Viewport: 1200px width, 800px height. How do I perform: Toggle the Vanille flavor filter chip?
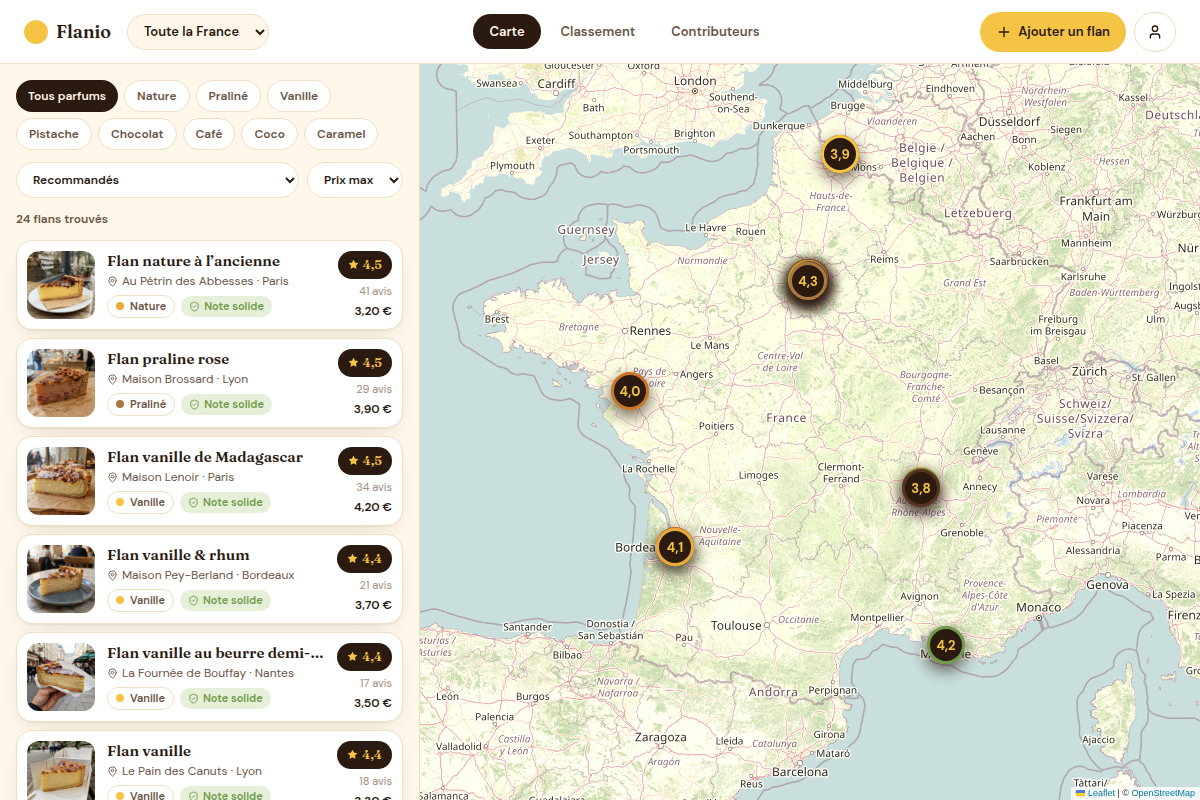(299, 96)
